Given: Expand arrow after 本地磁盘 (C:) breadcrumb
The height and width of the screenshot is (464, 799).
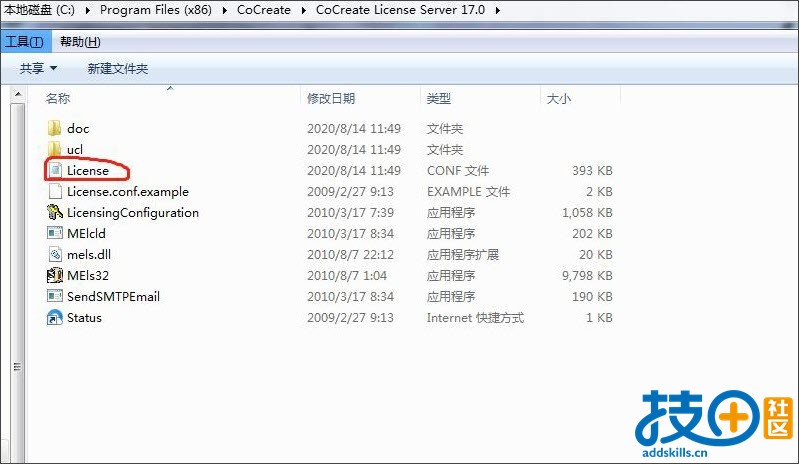Looking at the screenshot, I should coord(88,10).
